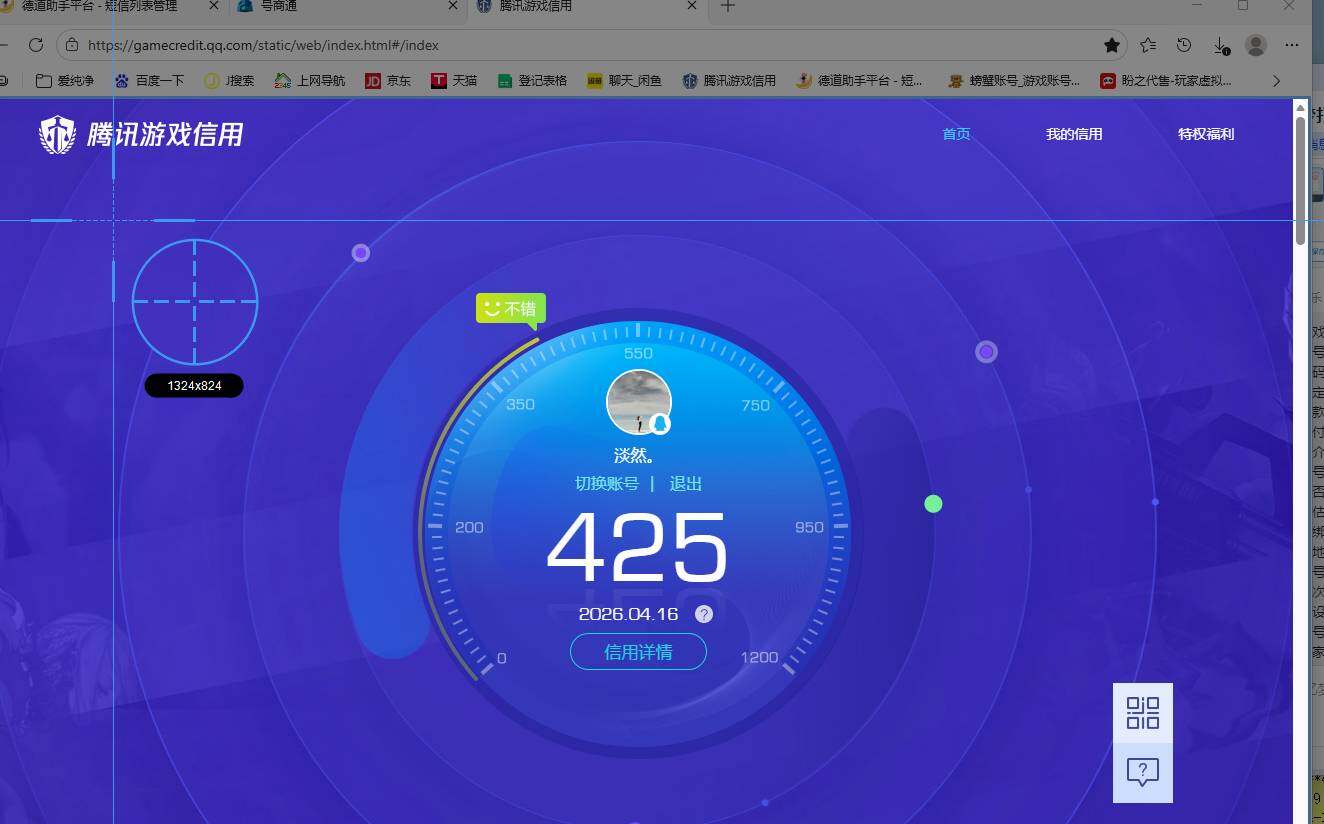
Task: Expand the bookmarks bar overflow chevron
Action: 1276,81
